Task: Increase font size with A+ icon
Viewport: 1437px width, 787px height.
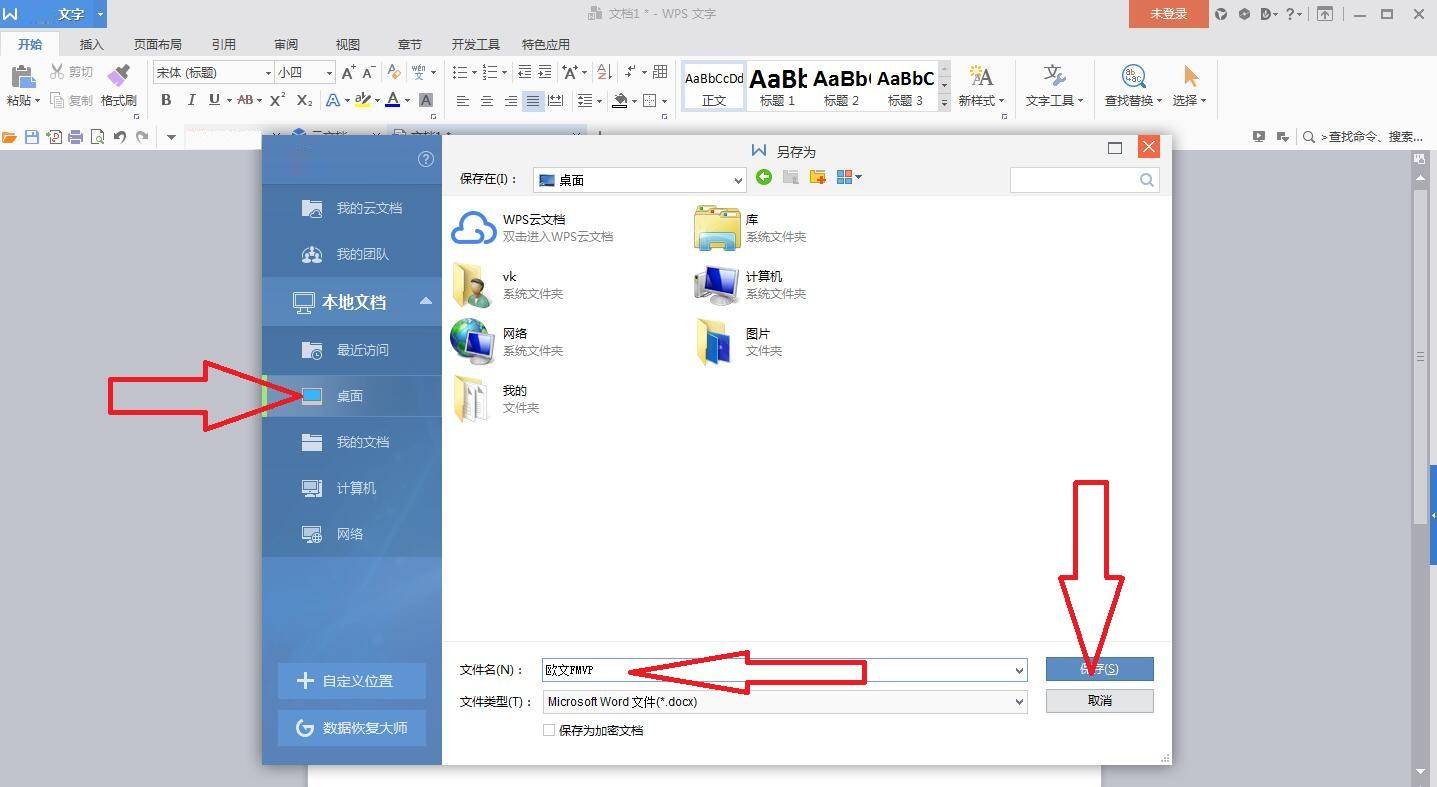Action: tap(348, 72)
